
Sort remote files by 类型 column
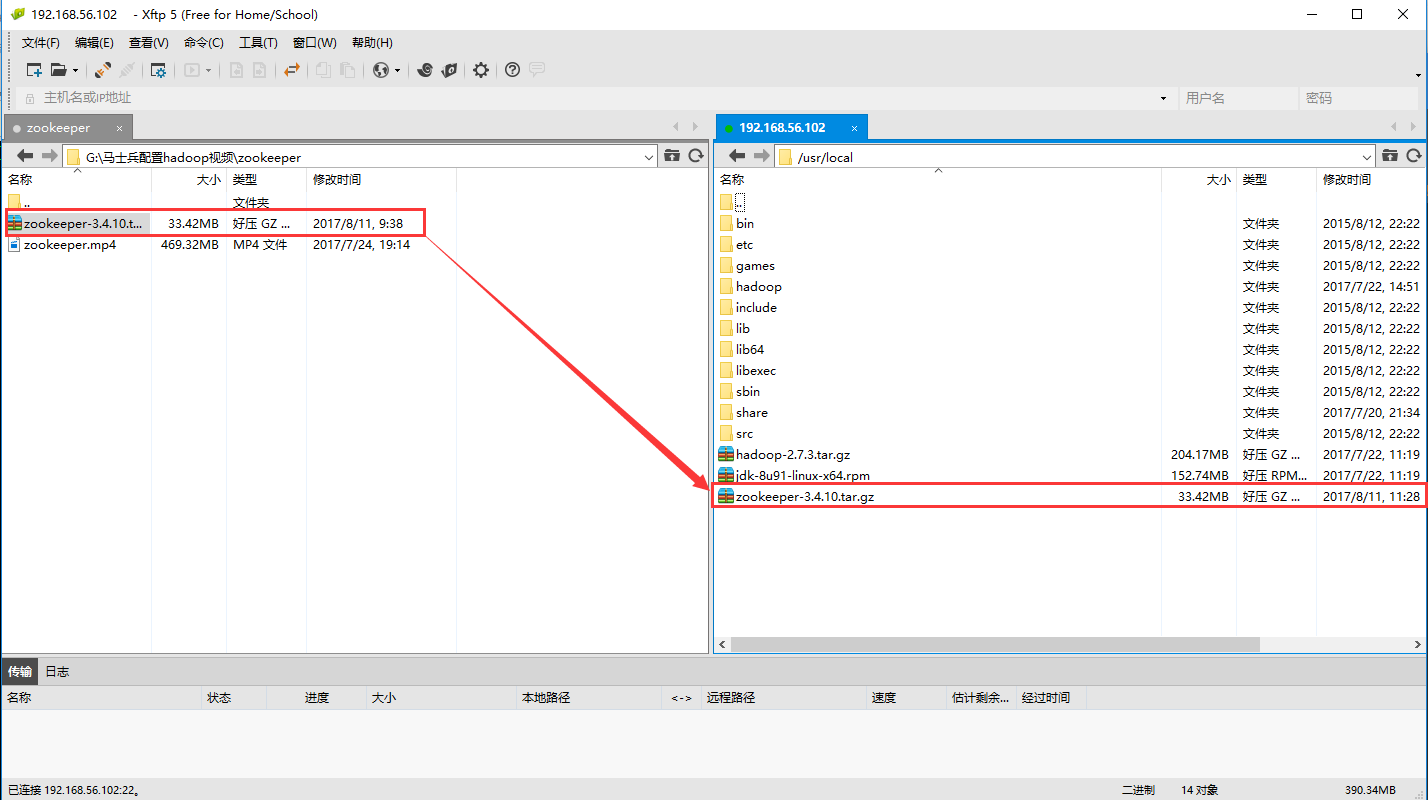[x=1276, y=180]
